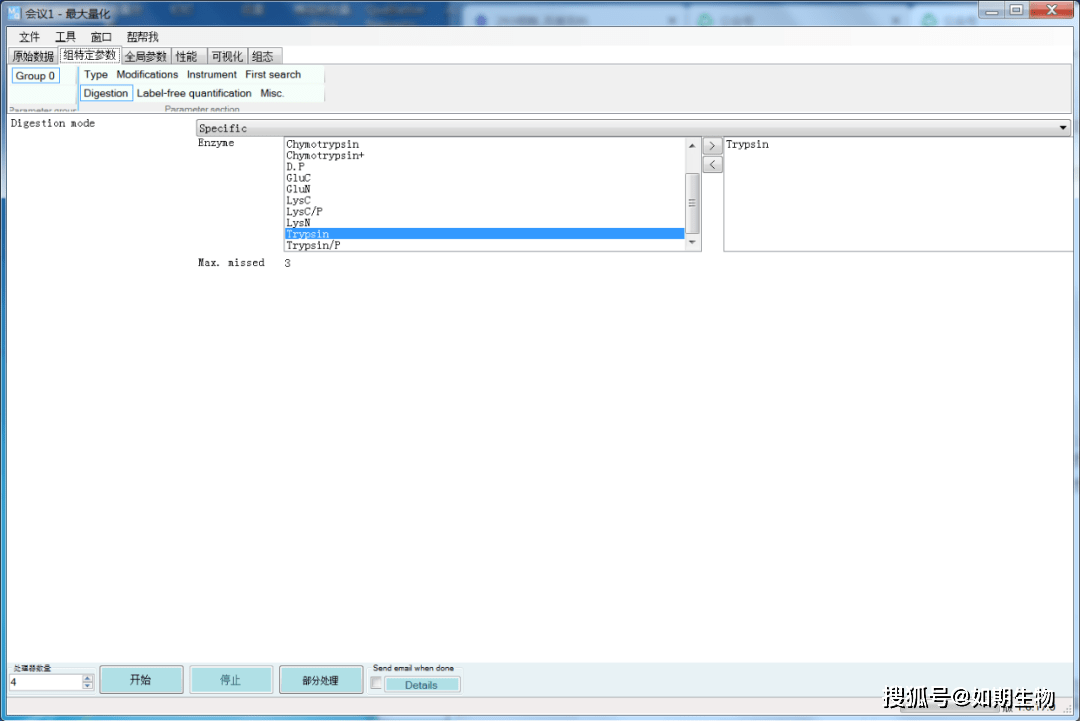Switch to the 性能 tab
This screenshot has height=721, width=1080.
(187, 56)
